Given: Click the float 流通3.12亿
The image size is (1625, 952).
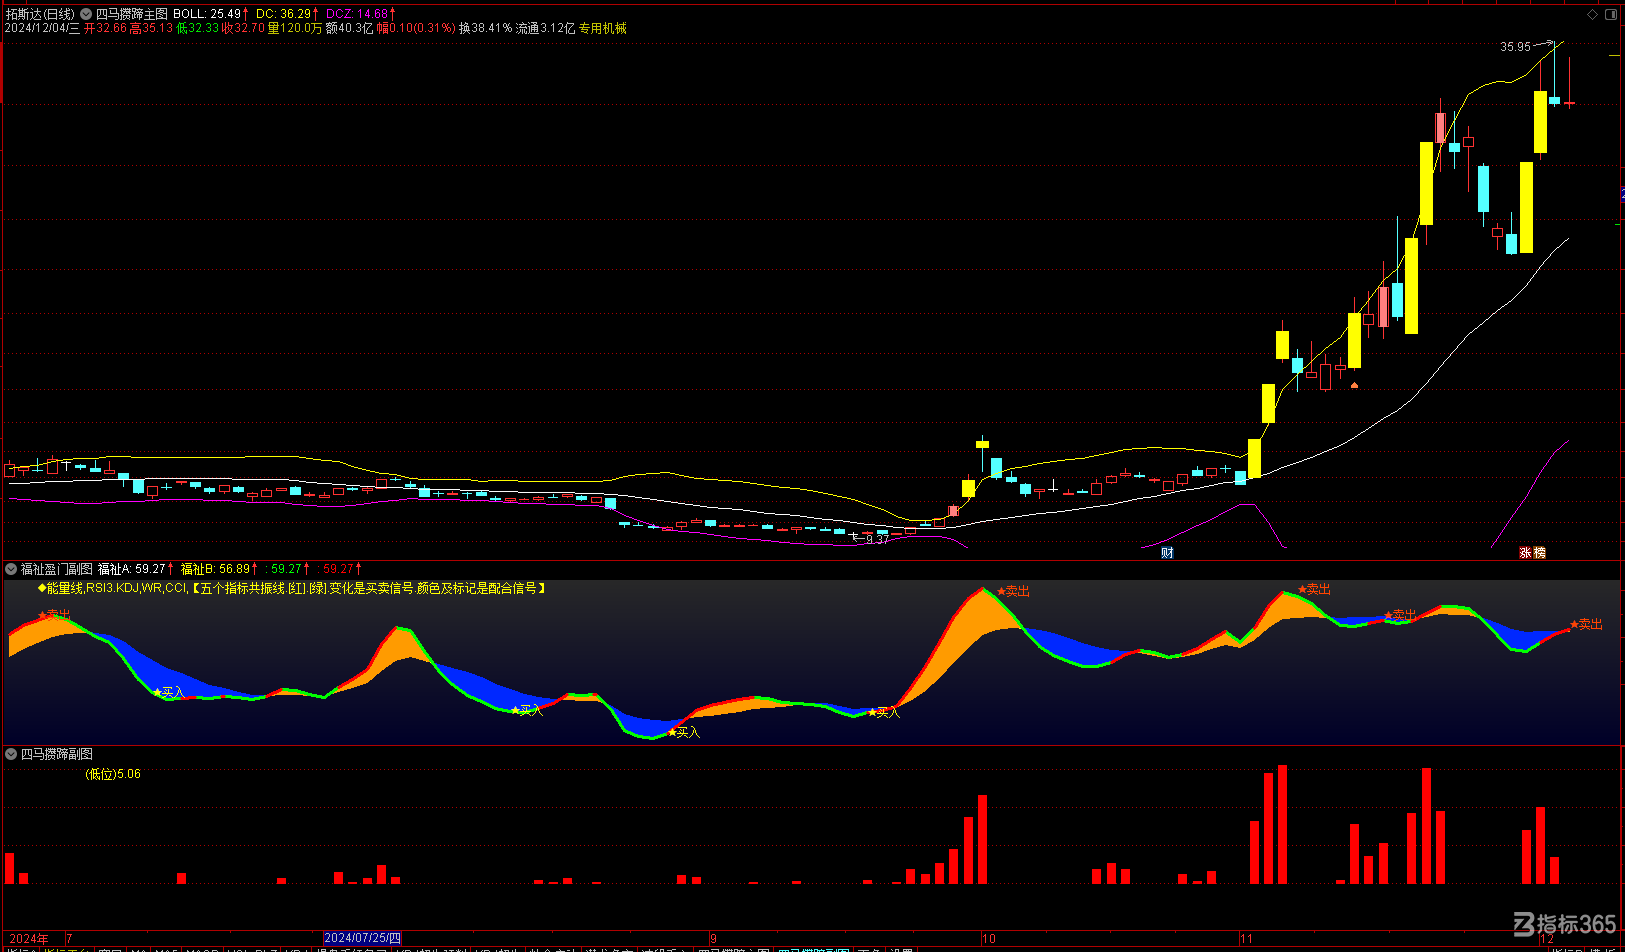Looking at the screenshot, I should tap(546, 28).
